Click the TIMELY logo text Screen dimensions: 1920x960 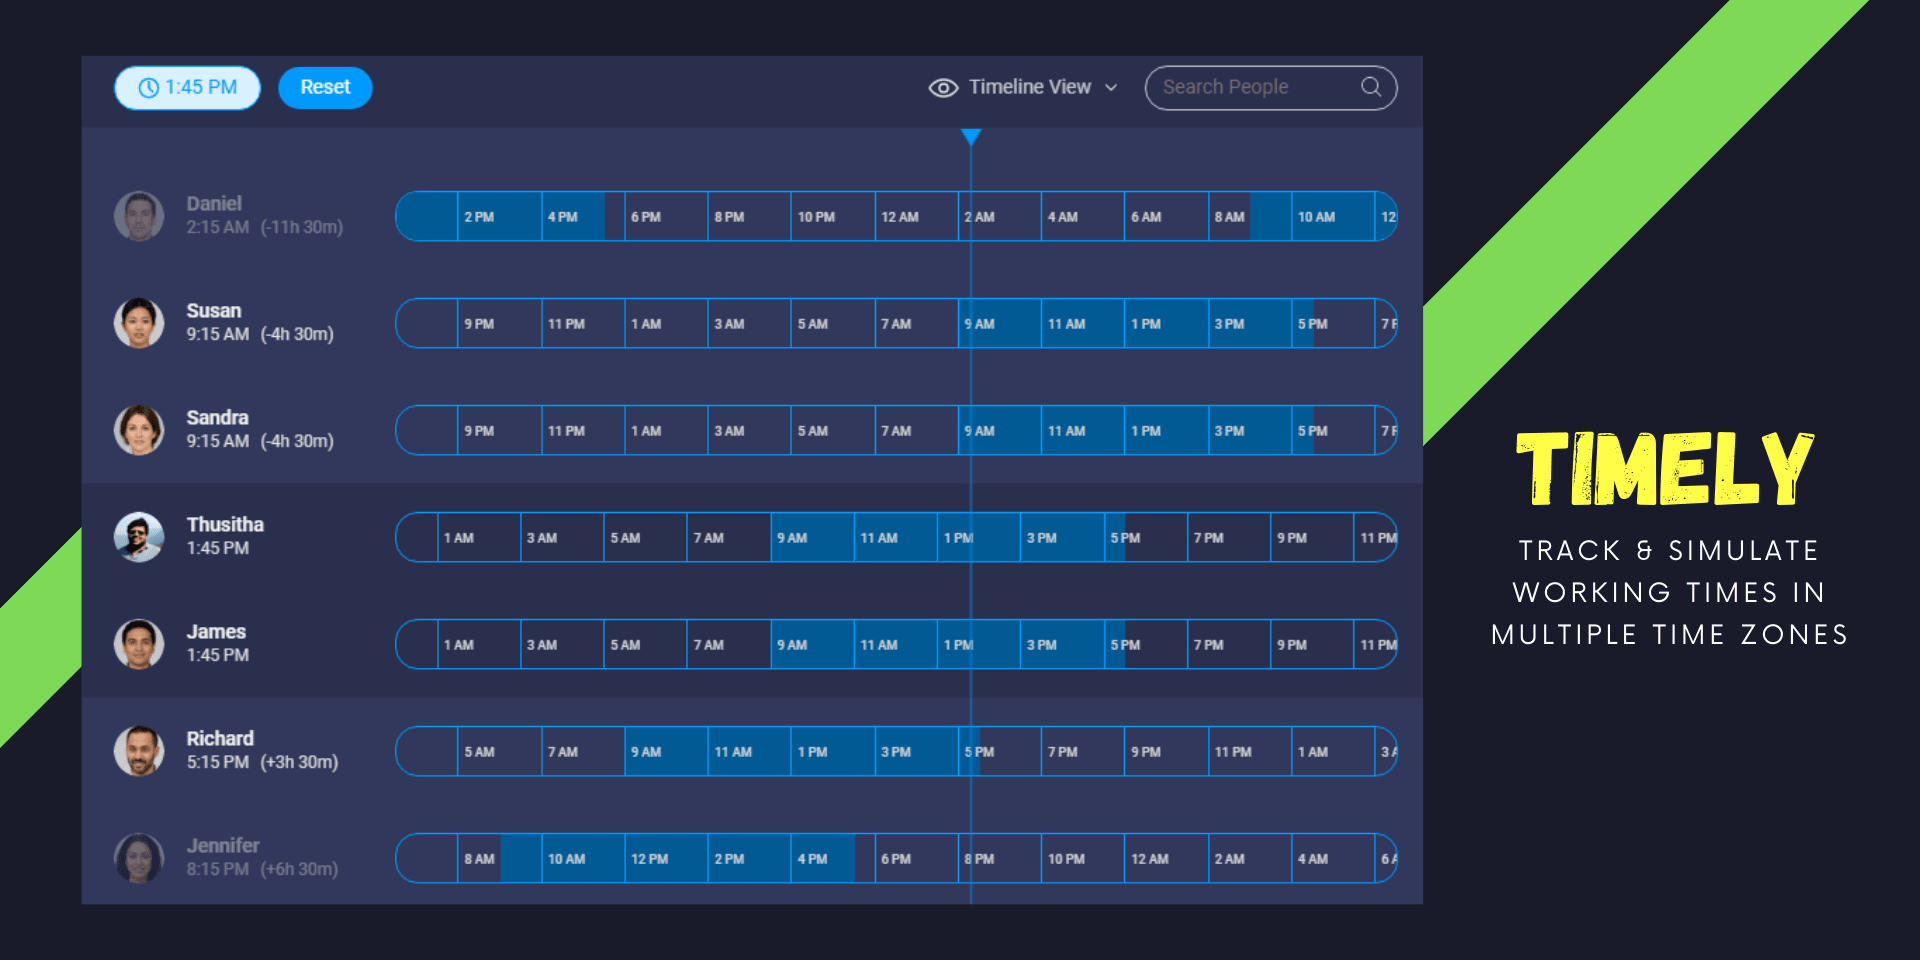pyautogui.click(x=1665, y=468)
